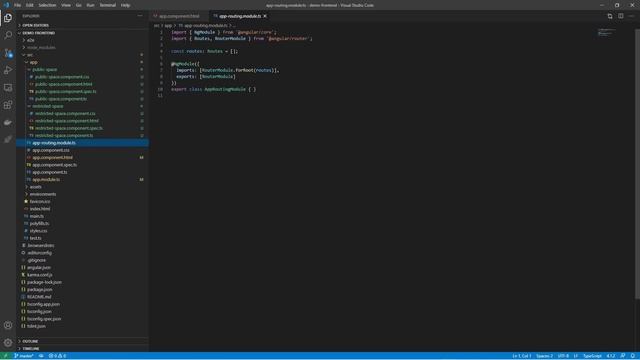Click the notifications bell icon
640x360 pixels.
pyautogui.click(x=632, y=356)
